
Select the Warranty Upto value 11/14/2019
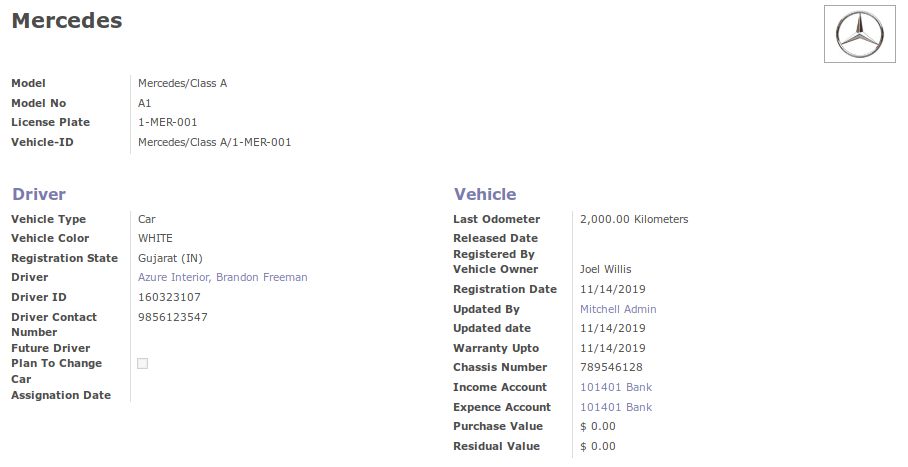(613, 348)
